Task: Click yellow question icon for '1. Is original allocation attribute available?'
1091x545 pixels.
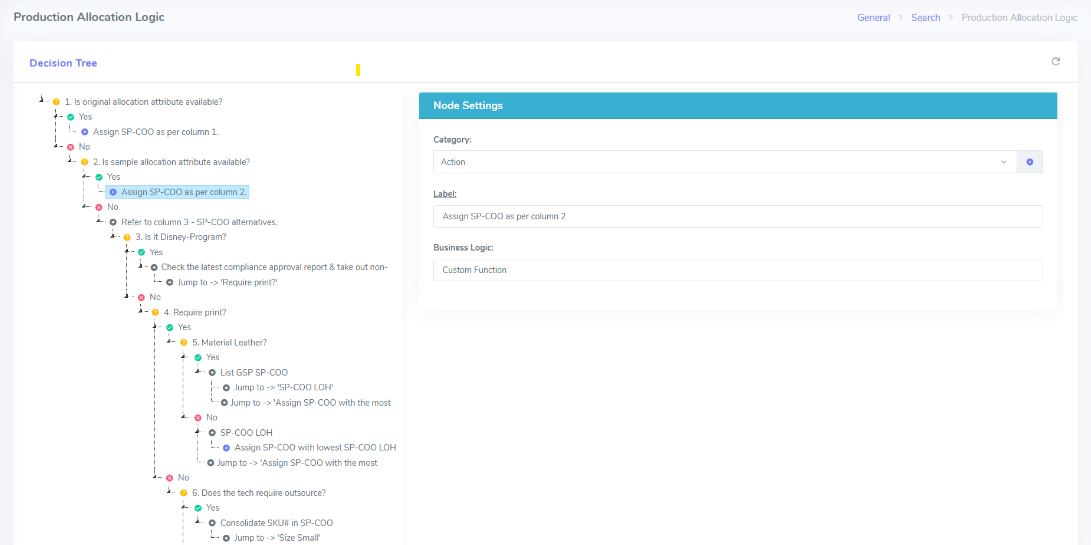Action: click(56, 102)
